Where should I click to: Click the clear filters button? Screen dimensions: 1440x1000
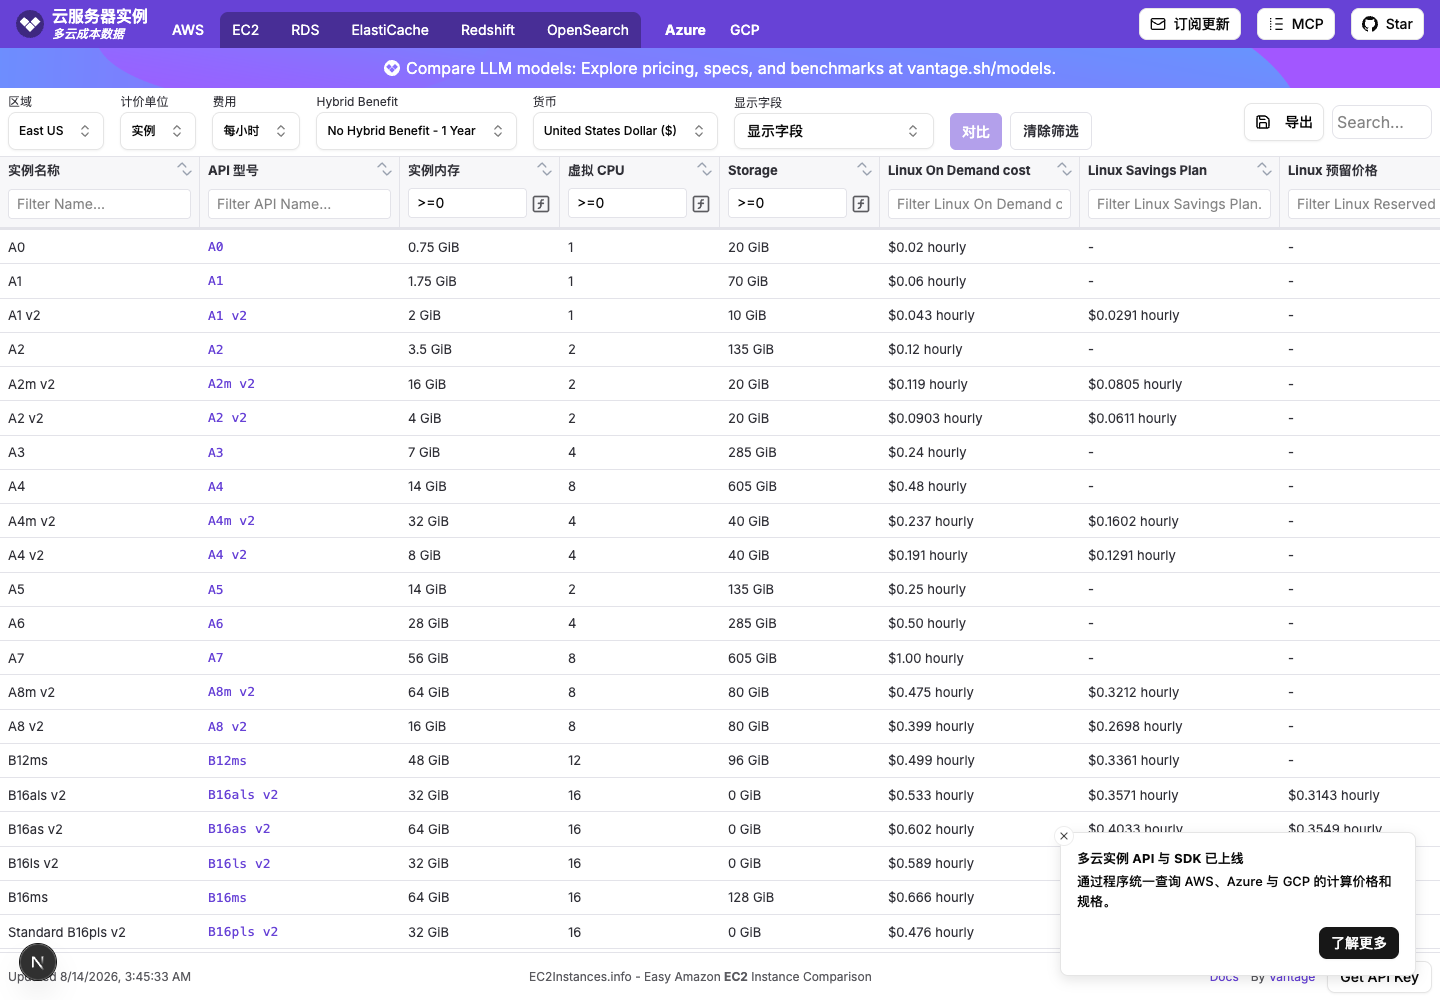pos(1051,131)
